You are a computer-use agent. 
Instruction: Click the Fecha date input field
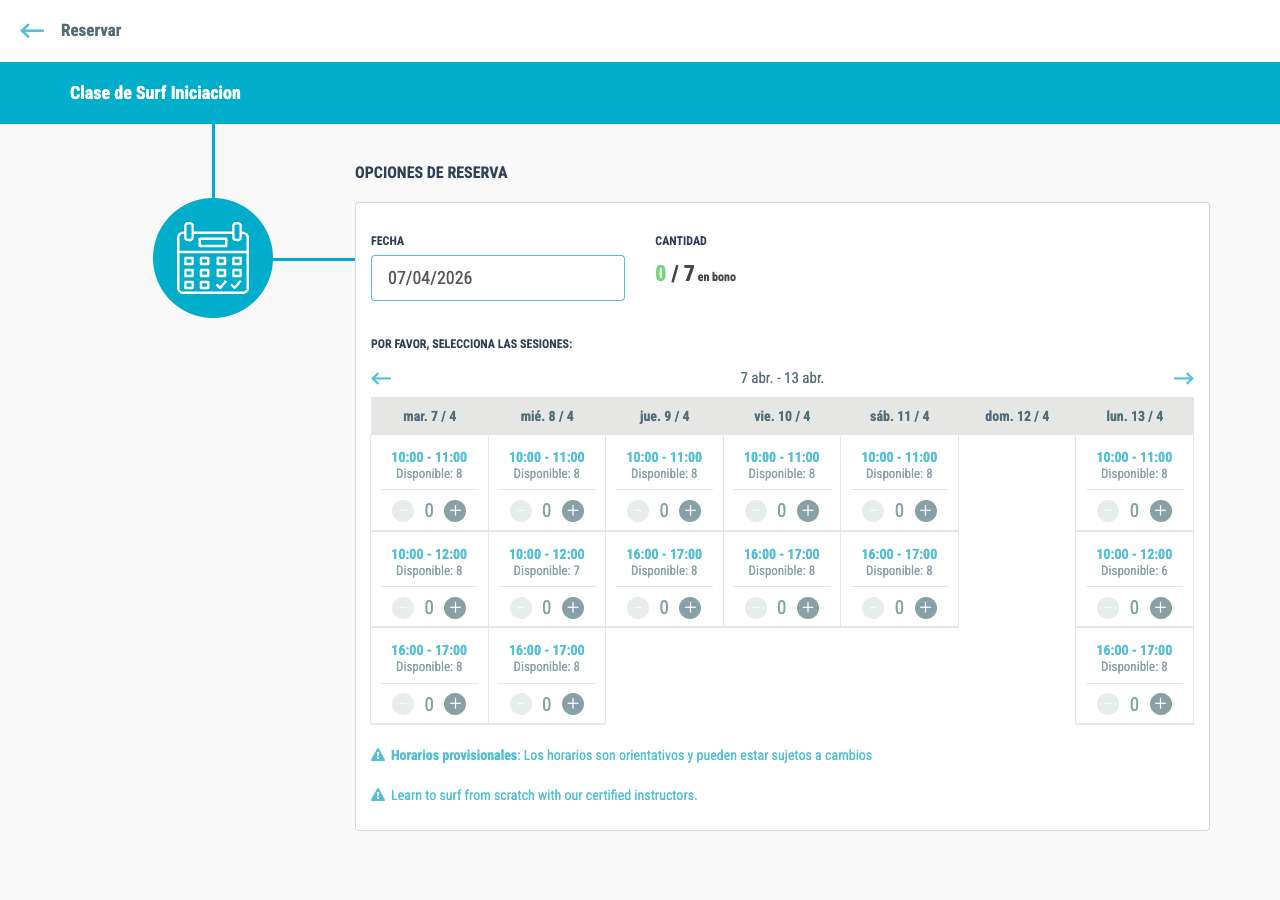(x=498, y=278)
